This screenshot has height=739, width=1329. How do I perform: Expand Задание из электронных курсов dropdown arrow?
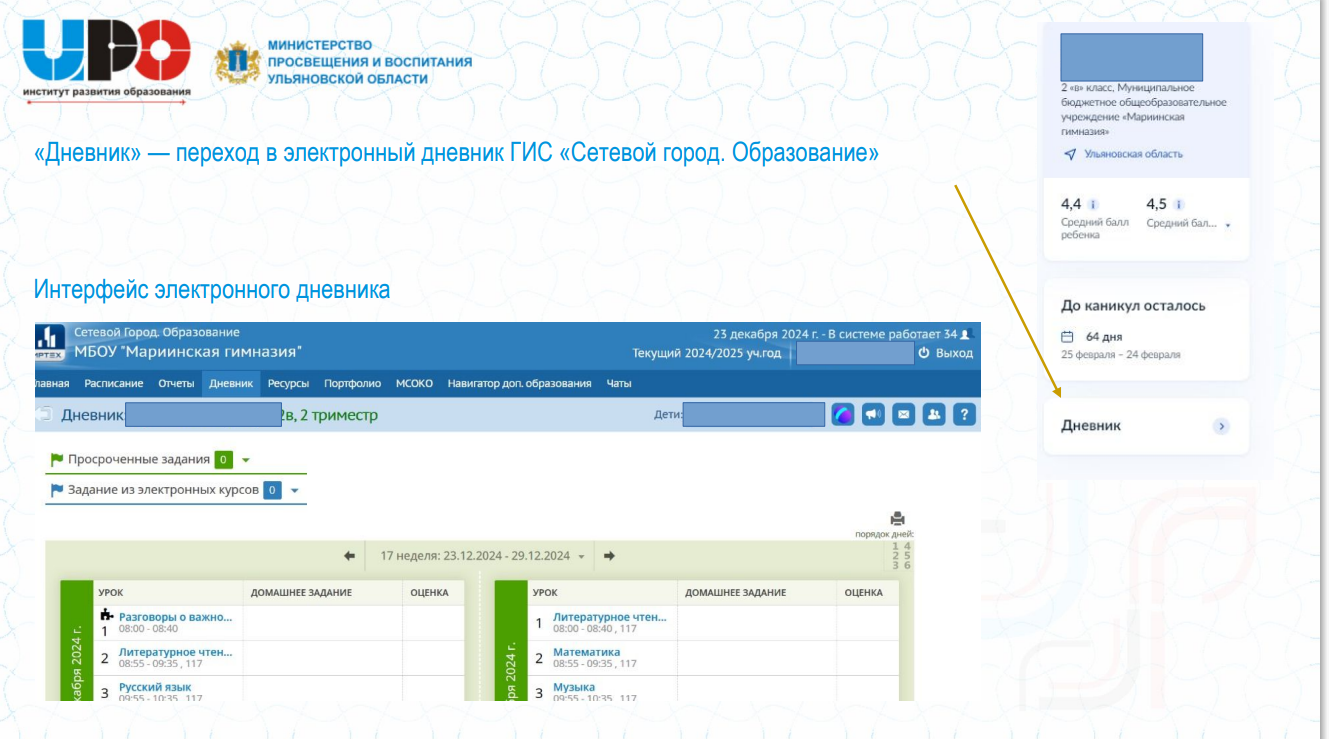[x=294, y=490]
